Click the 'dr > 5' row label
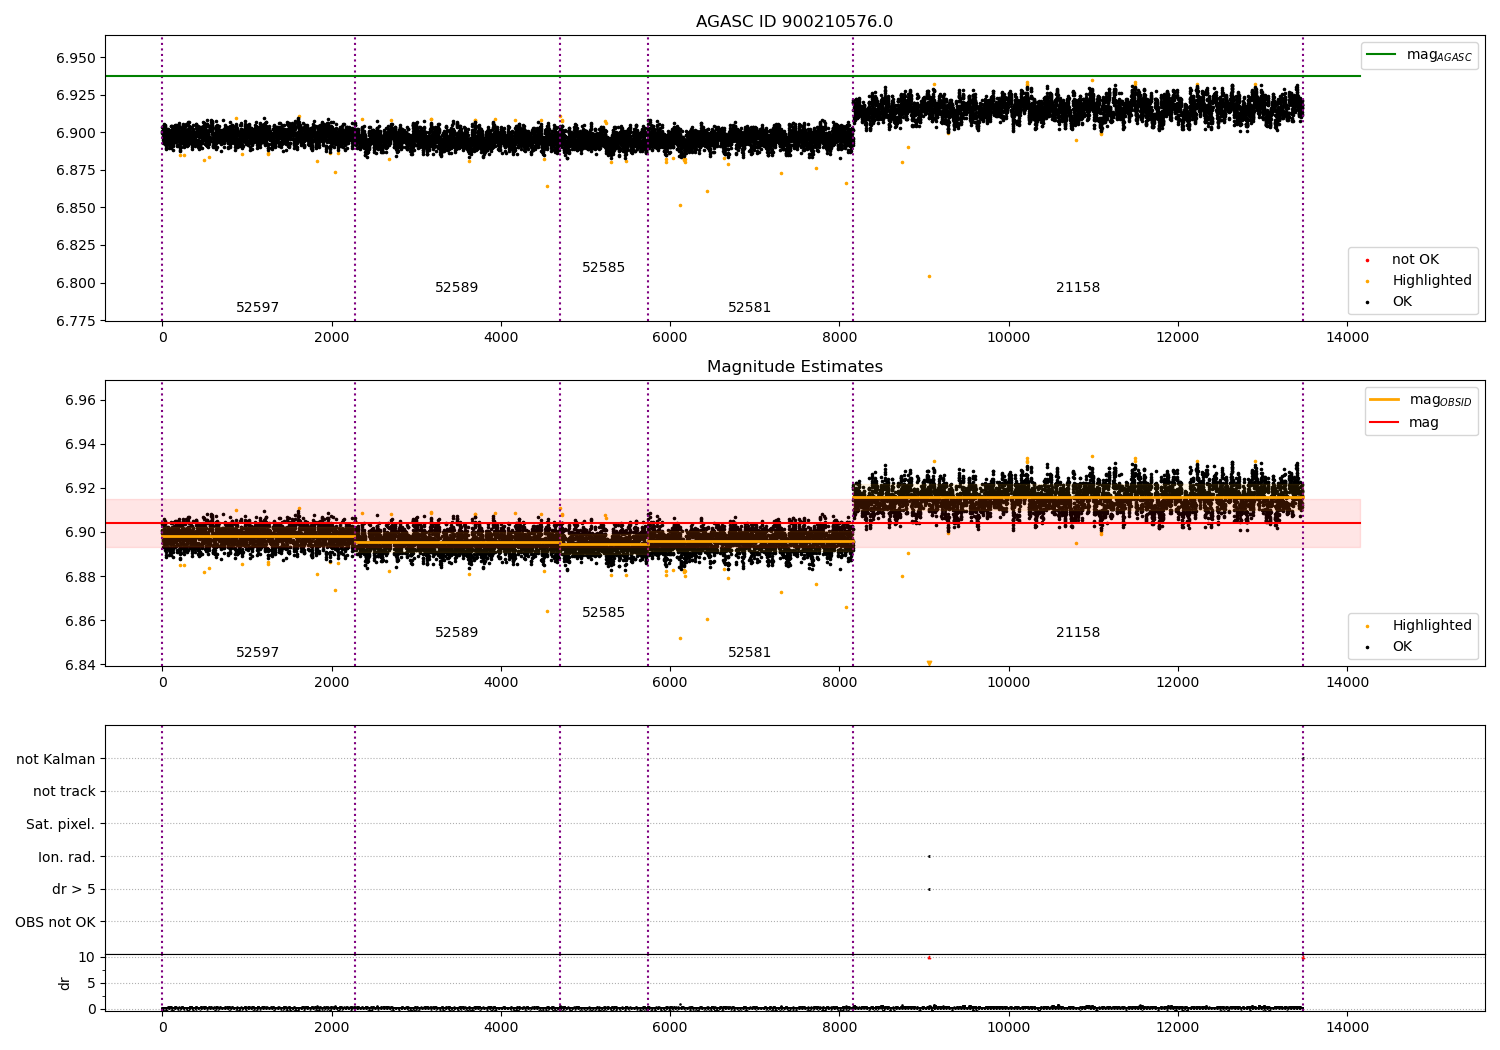1500x1050 pixels. point(74,890)
